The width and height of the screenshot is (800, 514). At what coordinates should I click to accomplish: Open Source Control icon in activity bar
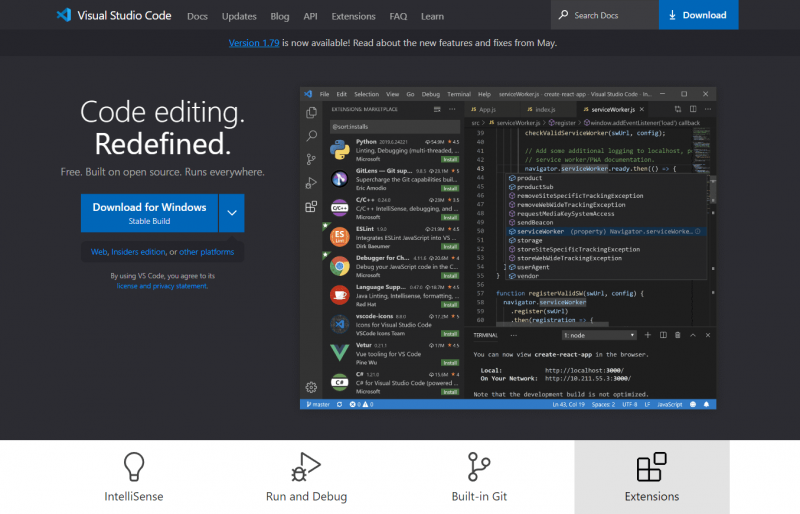pos(311,159)
